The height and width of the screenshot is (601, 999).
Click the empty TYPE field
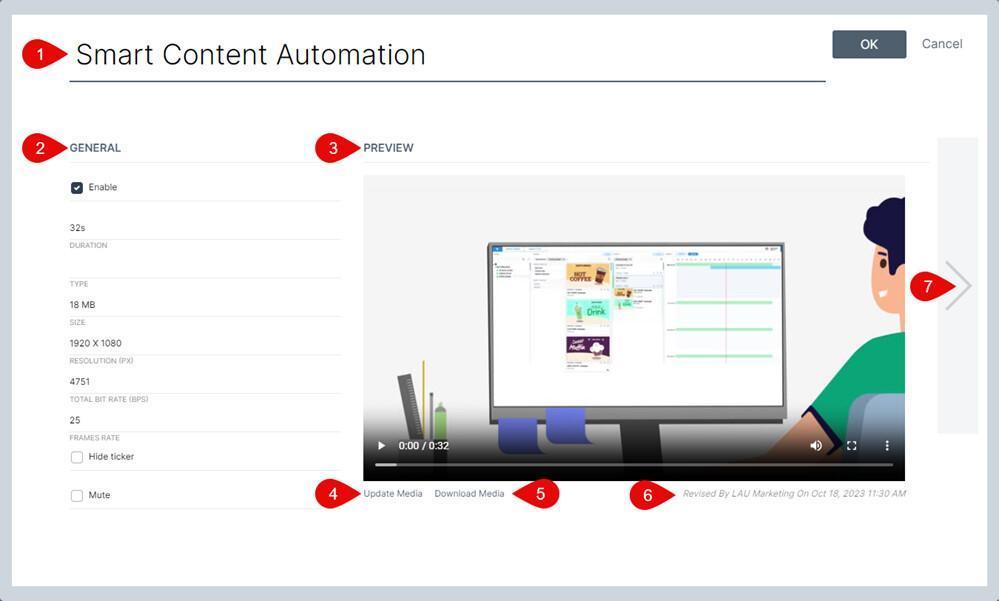[205, 266]
